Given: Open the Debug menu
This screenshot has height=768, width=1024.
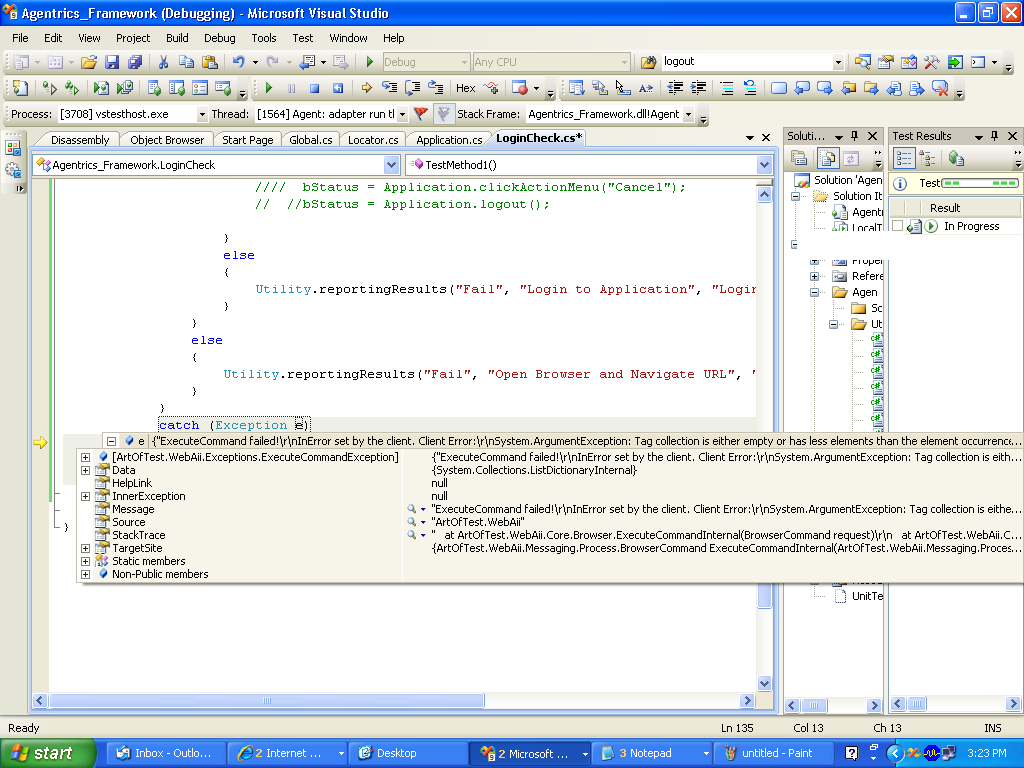Looking at the screenshot, I should [219, 38].
